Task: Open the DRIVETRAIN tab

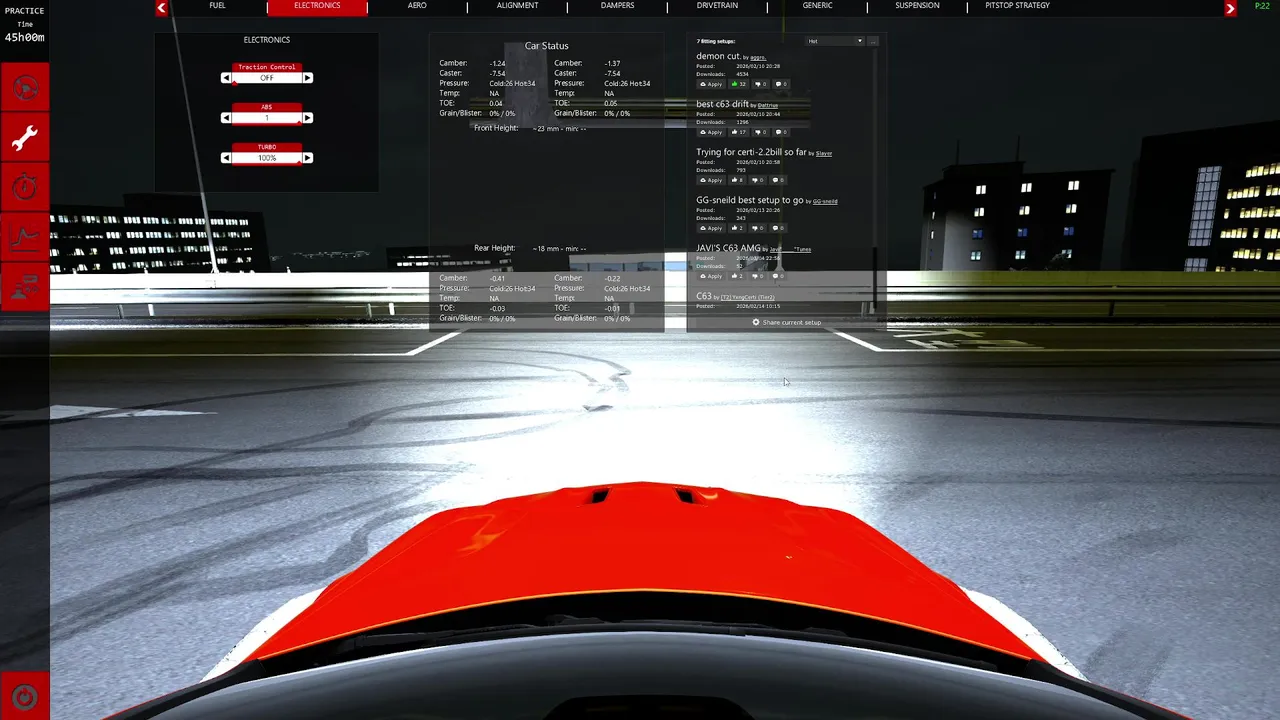Action: (717, 6)
